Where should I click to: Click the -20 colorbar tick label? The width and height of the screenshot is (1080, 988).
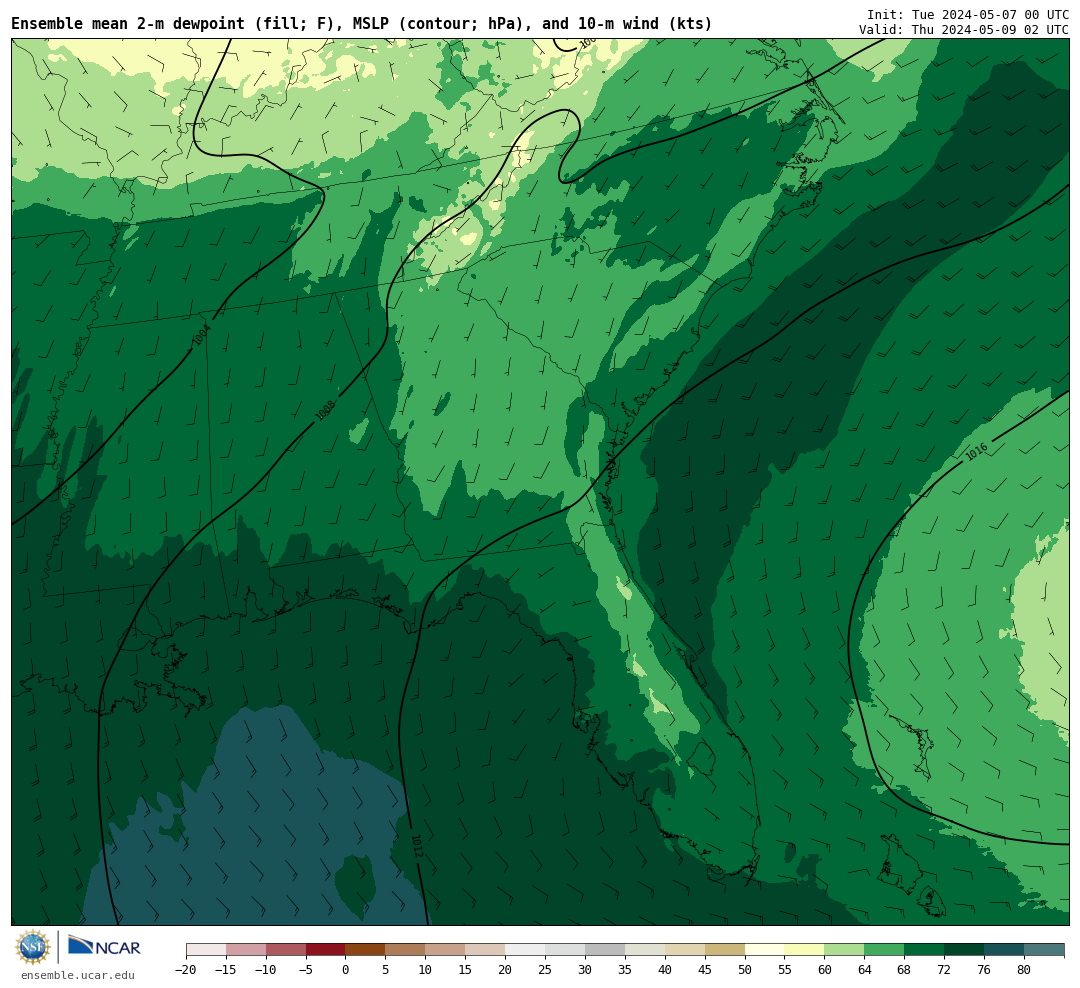pos(185,970)
